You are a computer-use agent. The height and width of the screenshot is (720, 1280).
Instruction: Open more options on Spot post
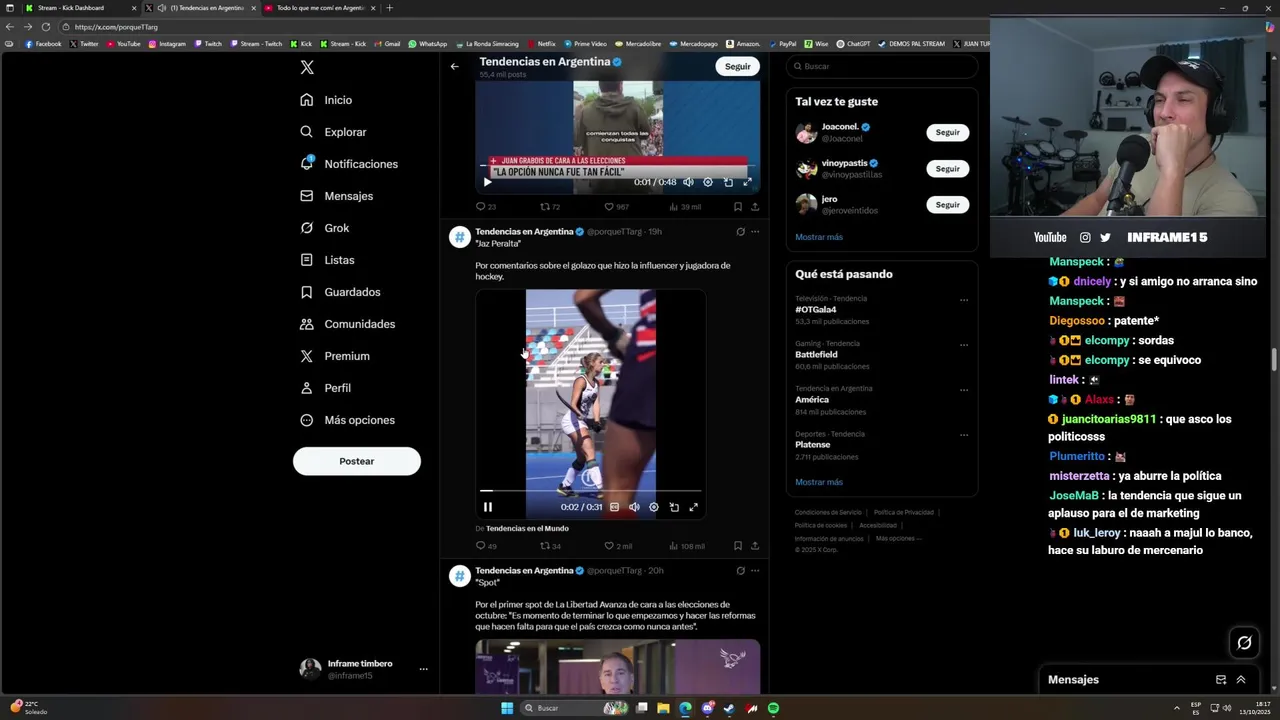755,570
